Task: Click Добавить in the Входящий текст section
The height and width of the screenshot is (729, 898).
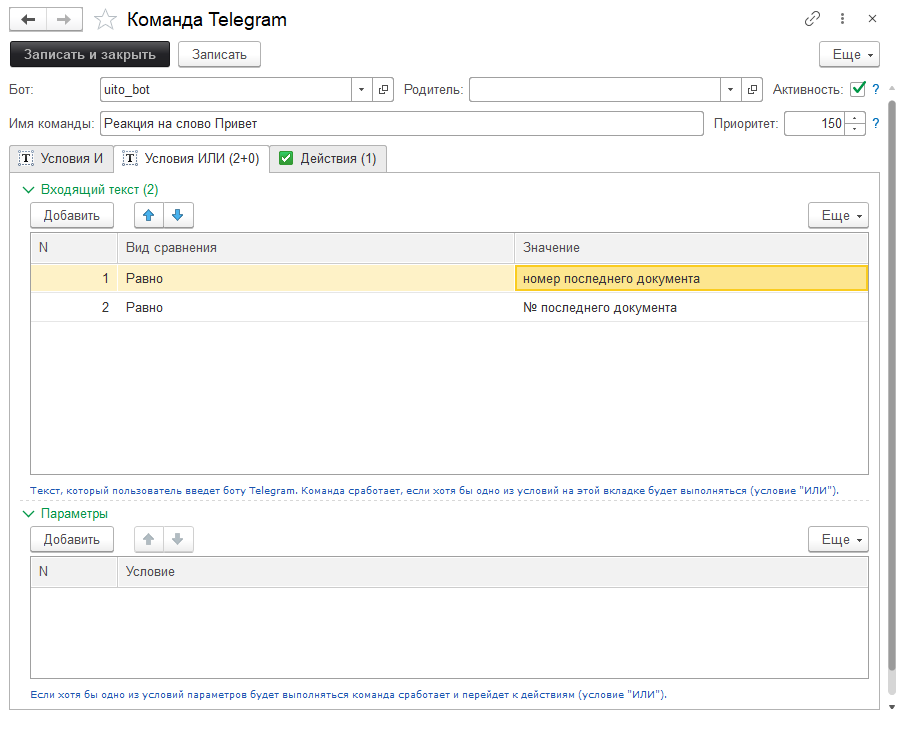Action: [72, 215]
